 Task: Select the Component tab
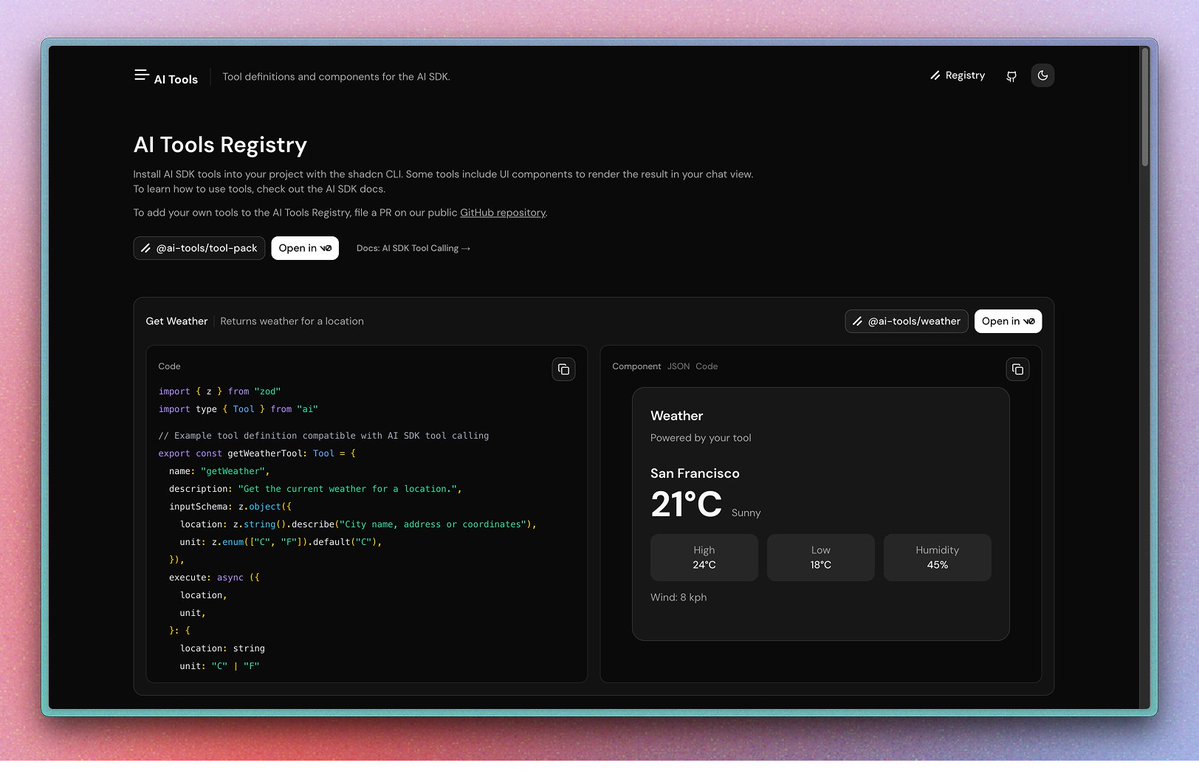636,367
